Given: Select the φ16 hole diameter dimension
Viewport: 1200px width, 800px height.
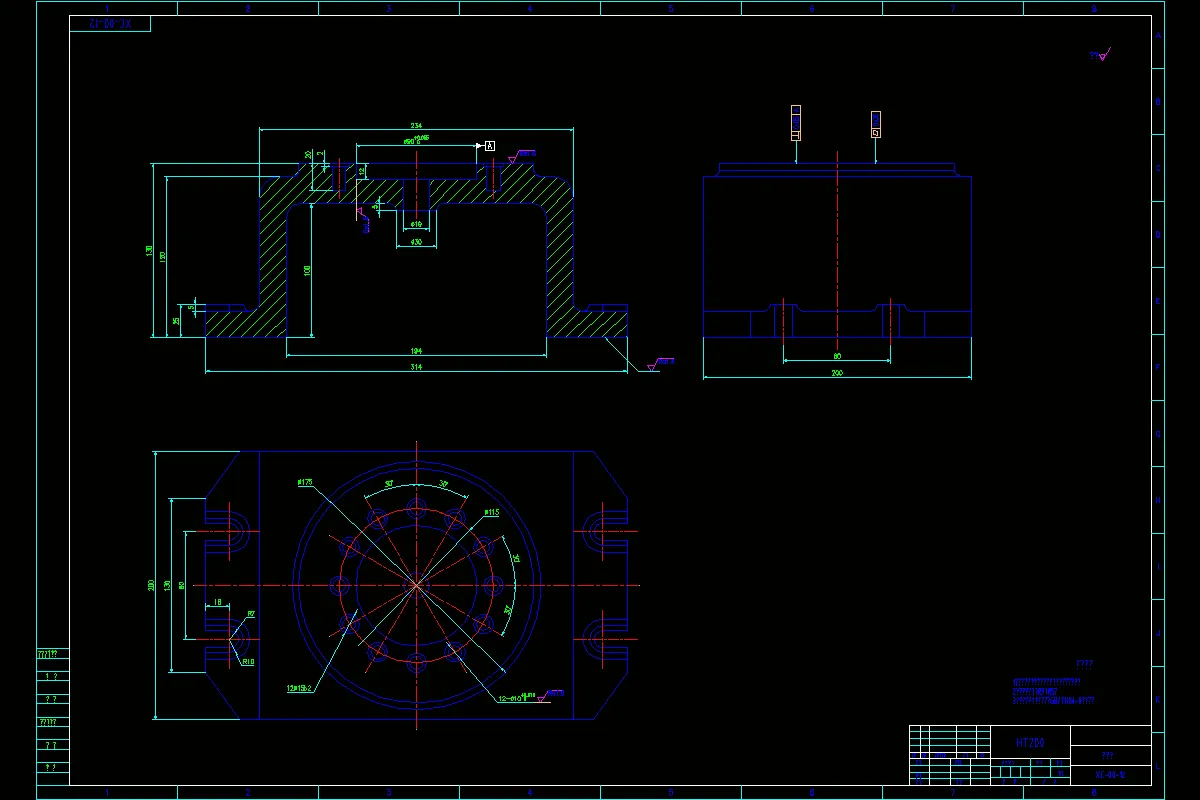Looking at the screenshot, I should pyautogui.click(x=416, y=225).
